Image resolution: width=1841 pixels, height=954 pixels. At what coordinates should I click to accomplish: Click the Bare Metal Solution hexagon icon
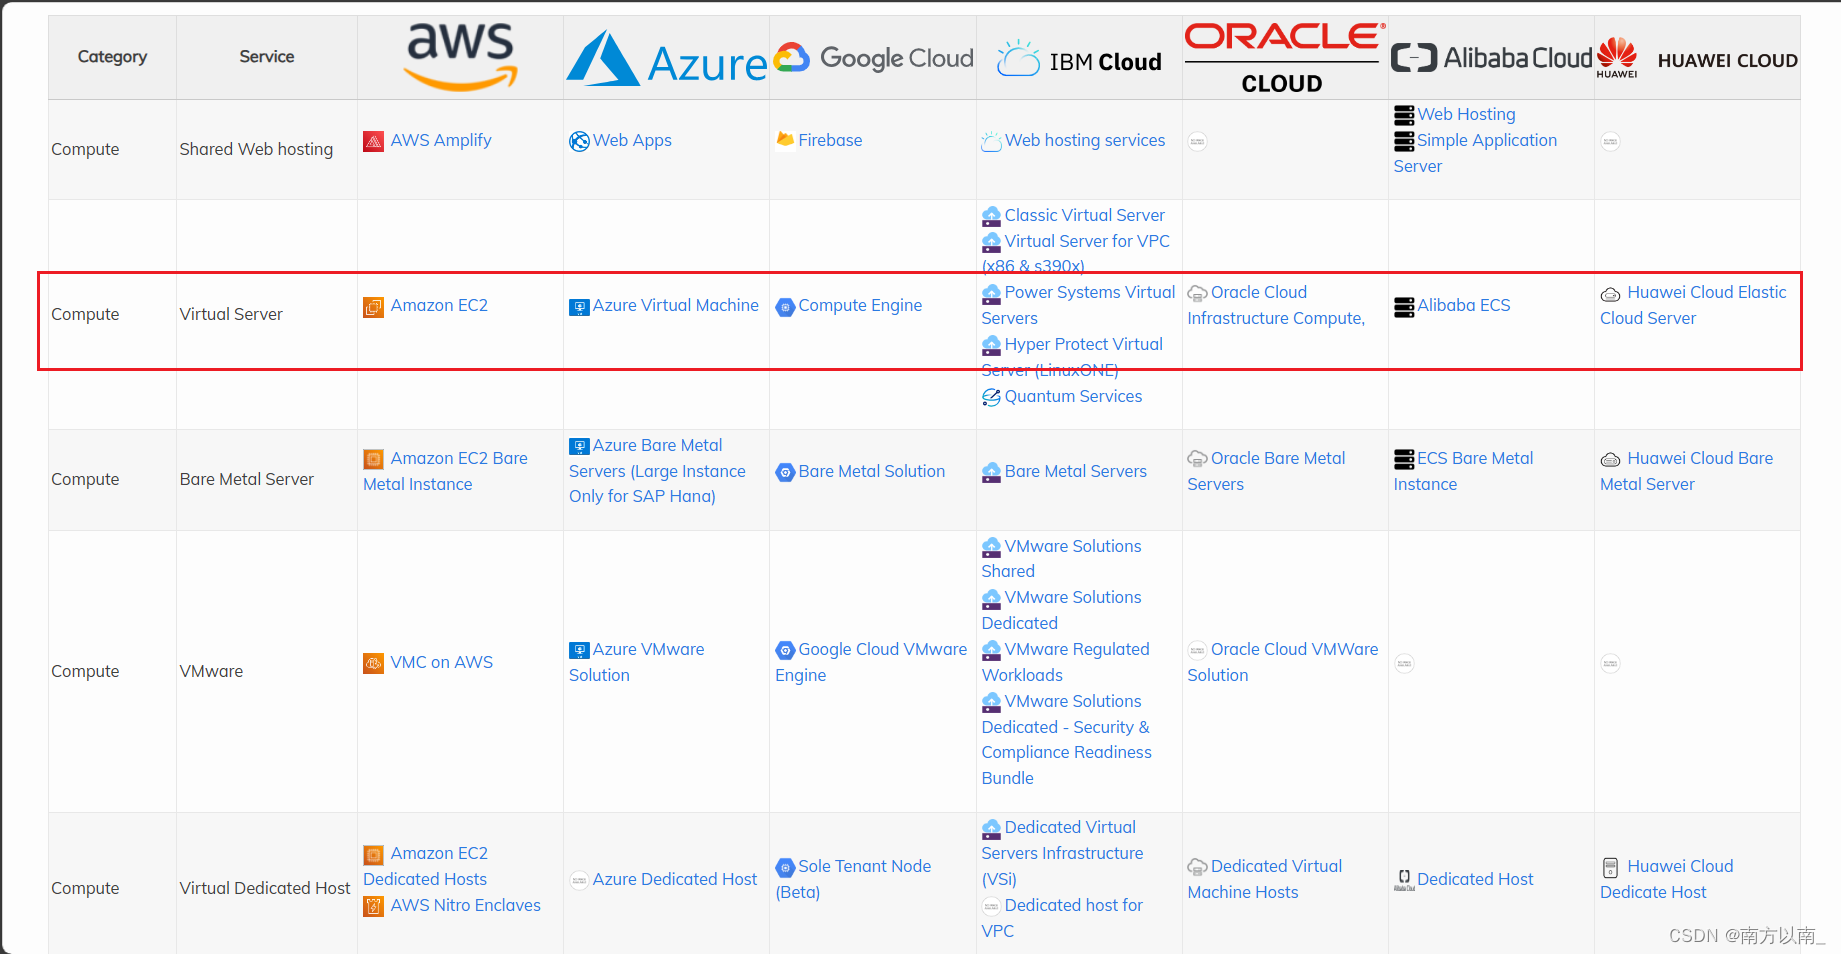785,472
